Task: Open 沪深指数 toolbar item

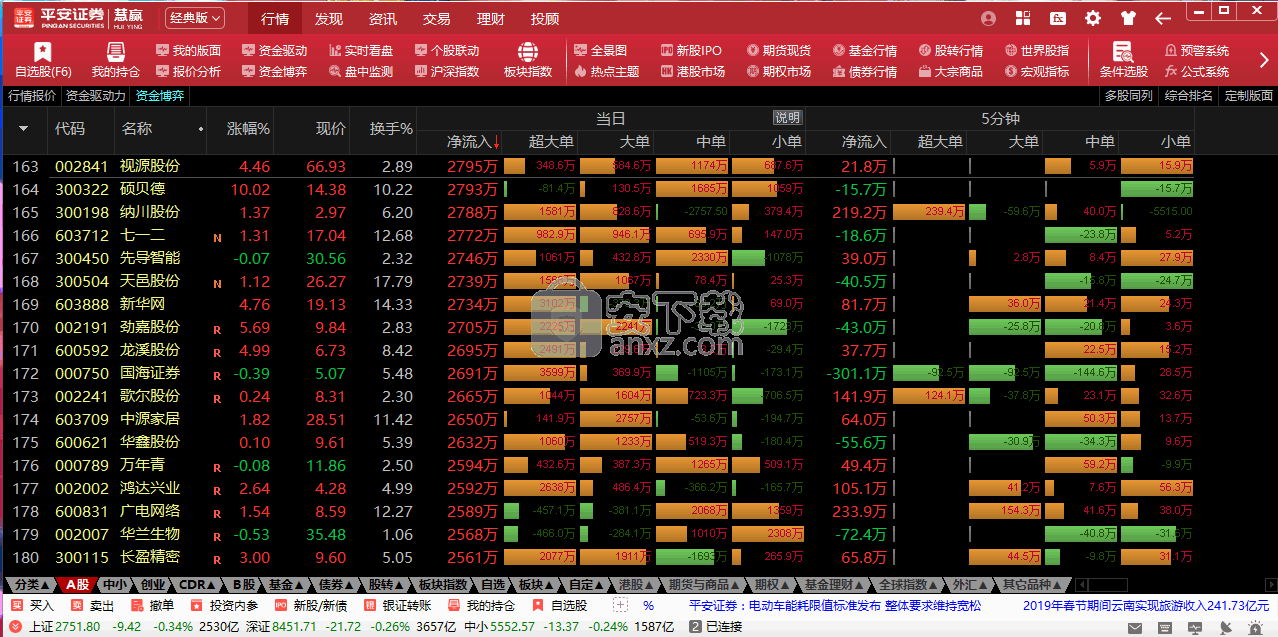Action: (x=446, y=71)
